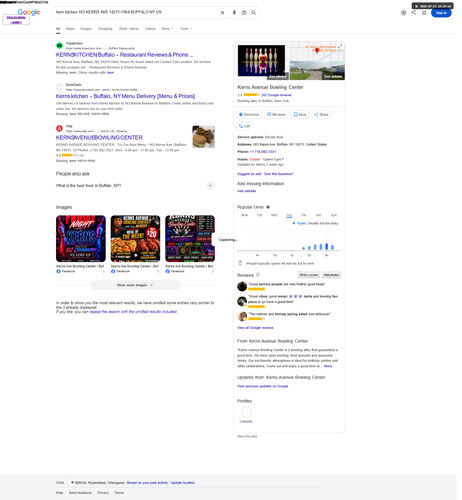Screen dimensions: 462x500
Task: Open the Tripadvisor Kerns Kitchen Buffalo result
Action: click(124, 55)
